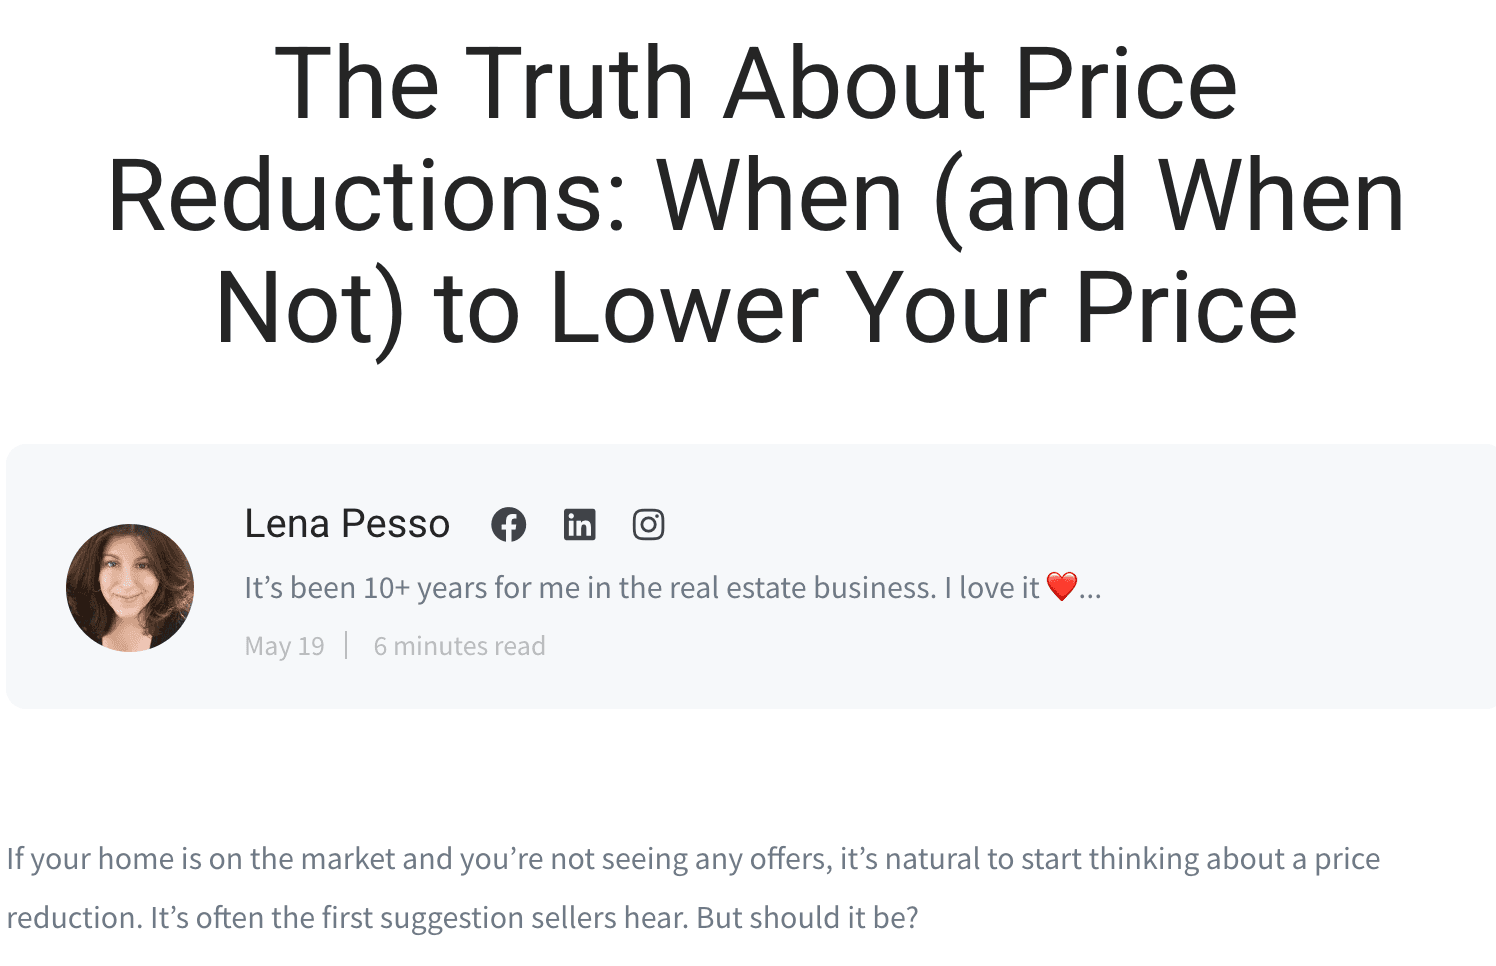This screenshot has height=966, width=1496.
Task: Click the sentence "But should it be?"
Action: click(807, 918)
